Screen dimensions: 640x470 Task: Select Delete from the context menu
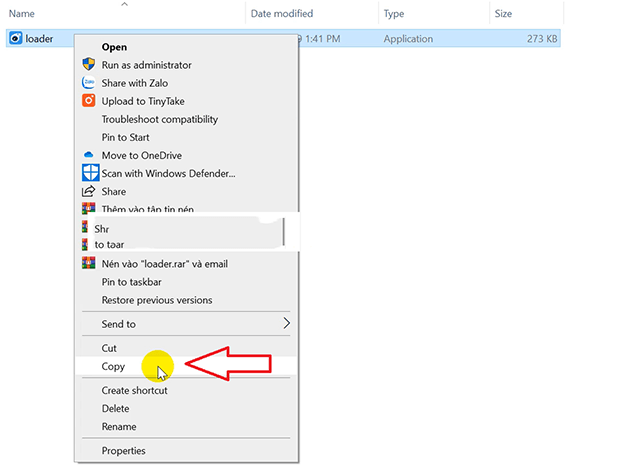[x=115, y=409]
